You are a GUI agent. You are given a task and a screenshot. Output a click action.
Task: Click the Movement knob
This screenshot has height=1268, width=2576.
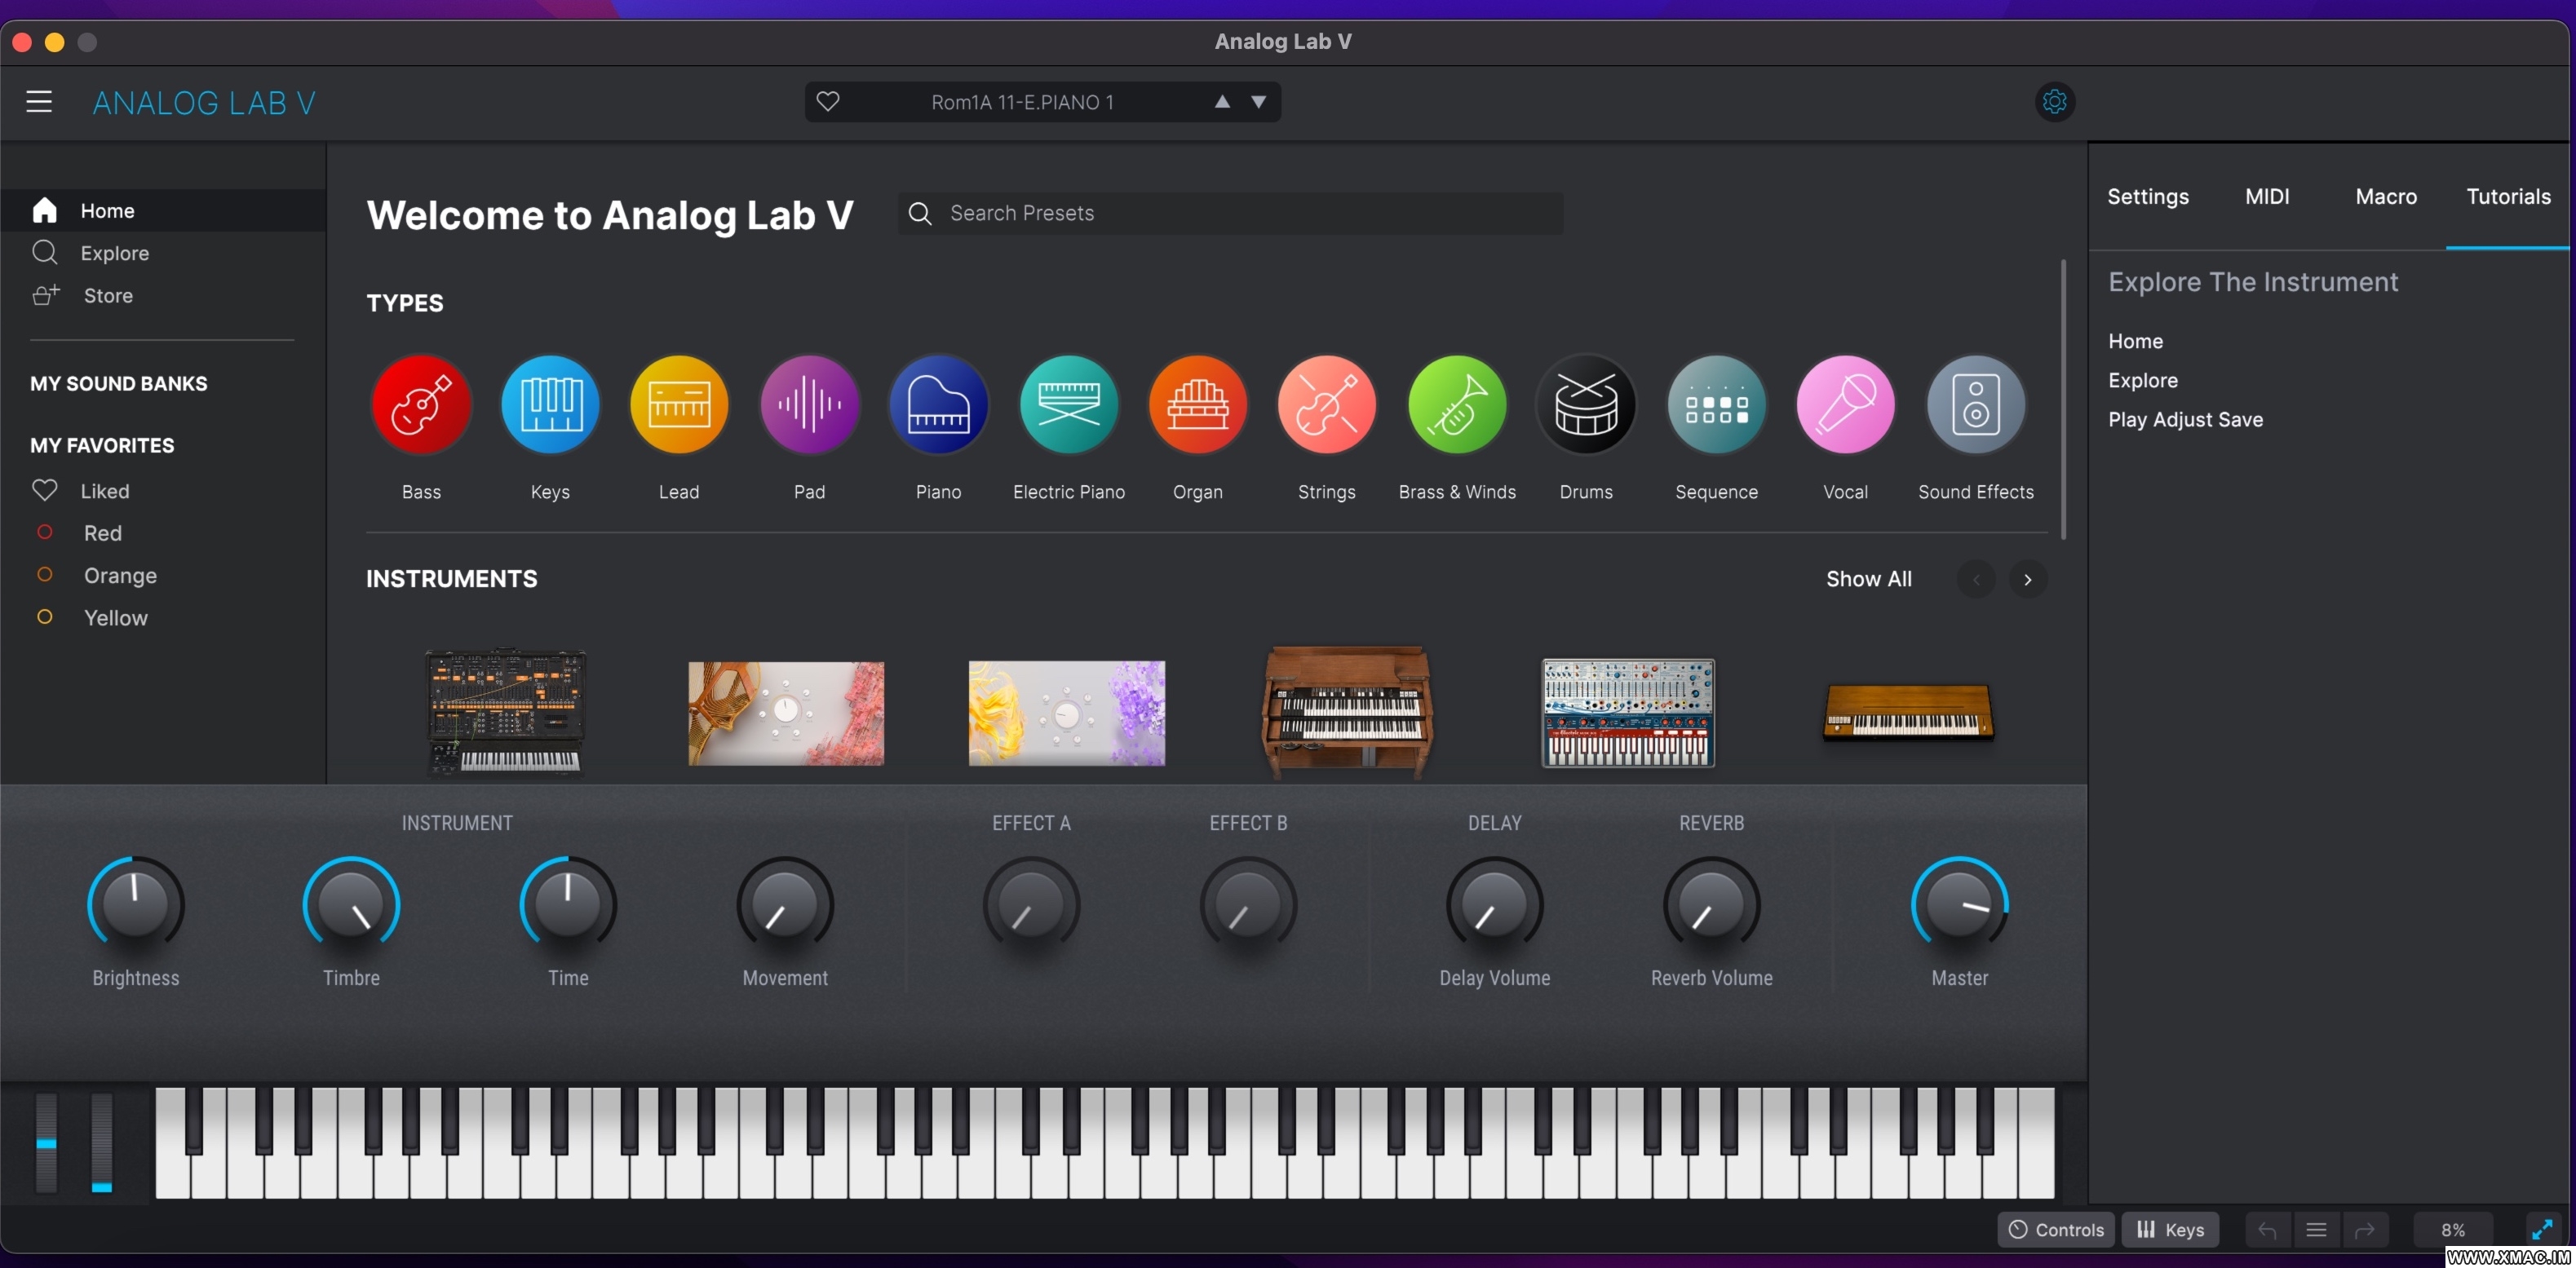tap(785, 904)
